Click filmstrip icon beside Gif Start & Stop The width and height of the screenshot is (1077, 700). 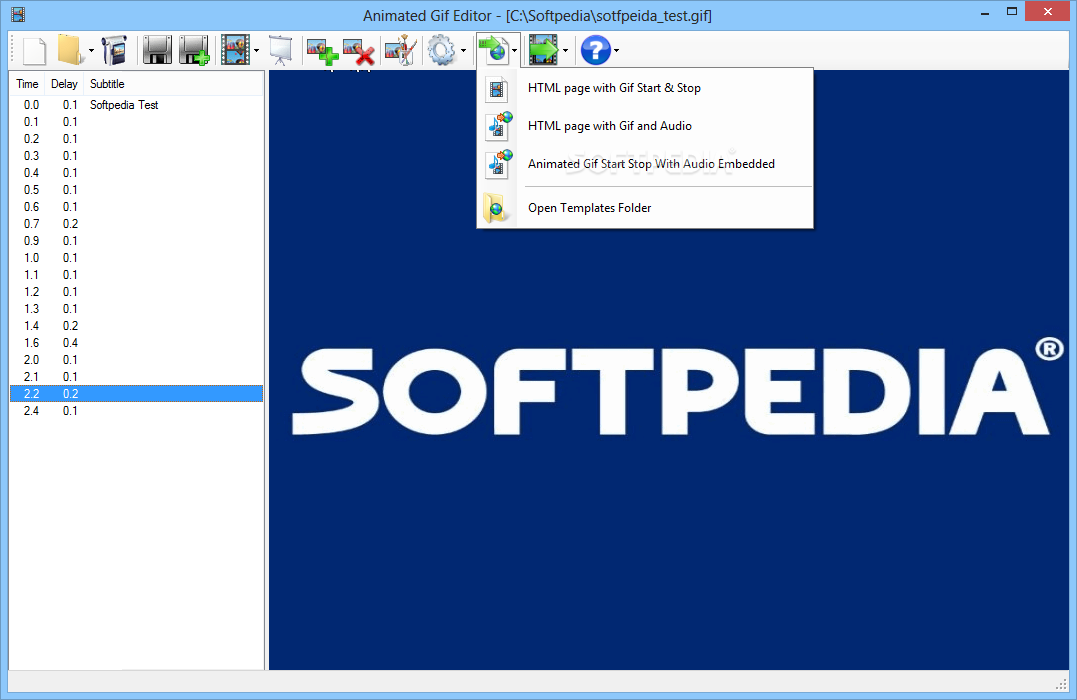click(x=497, y=89)
